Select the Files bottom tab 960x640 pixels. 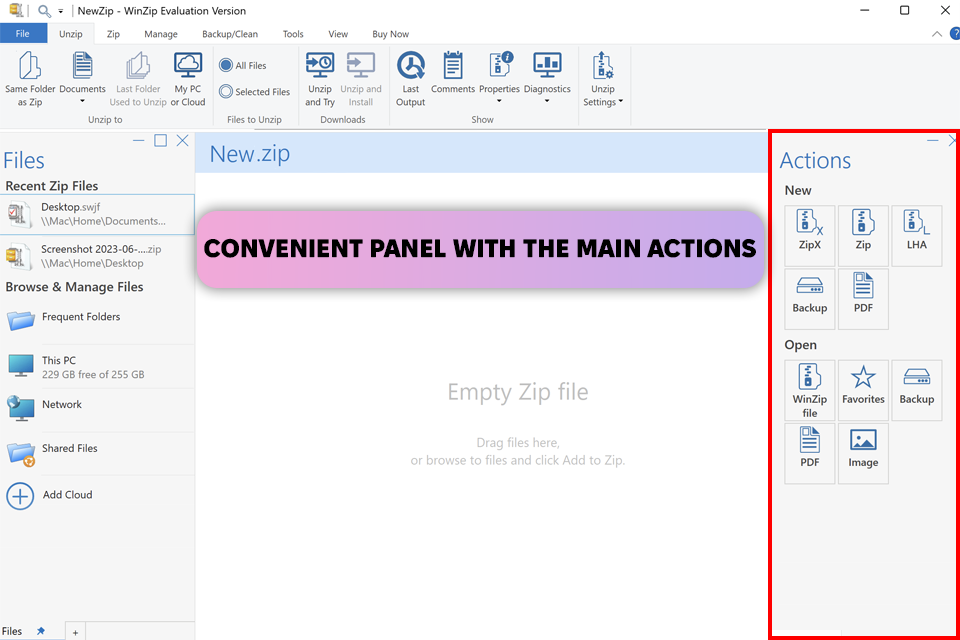tap(12, 631)
